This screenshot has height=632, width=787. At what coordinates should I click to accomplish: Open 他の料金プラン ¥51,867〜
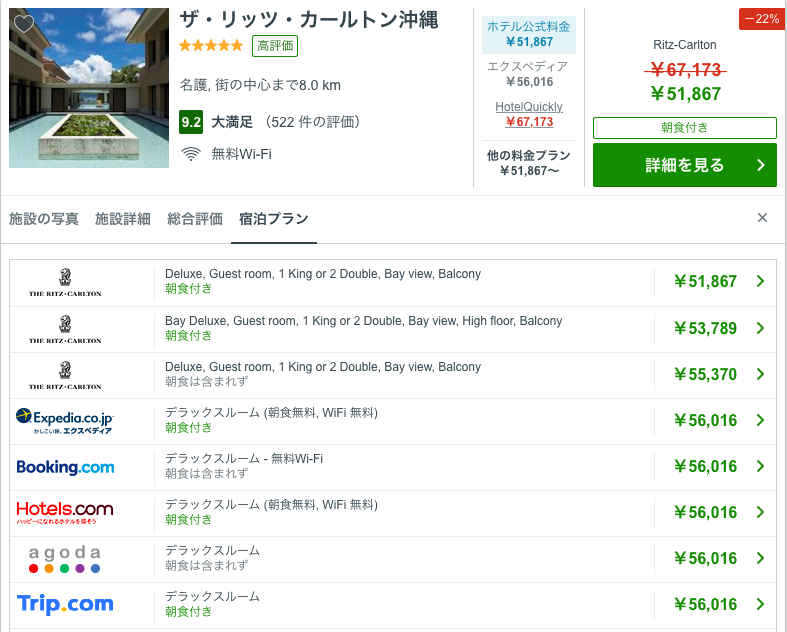coord(529,163)
